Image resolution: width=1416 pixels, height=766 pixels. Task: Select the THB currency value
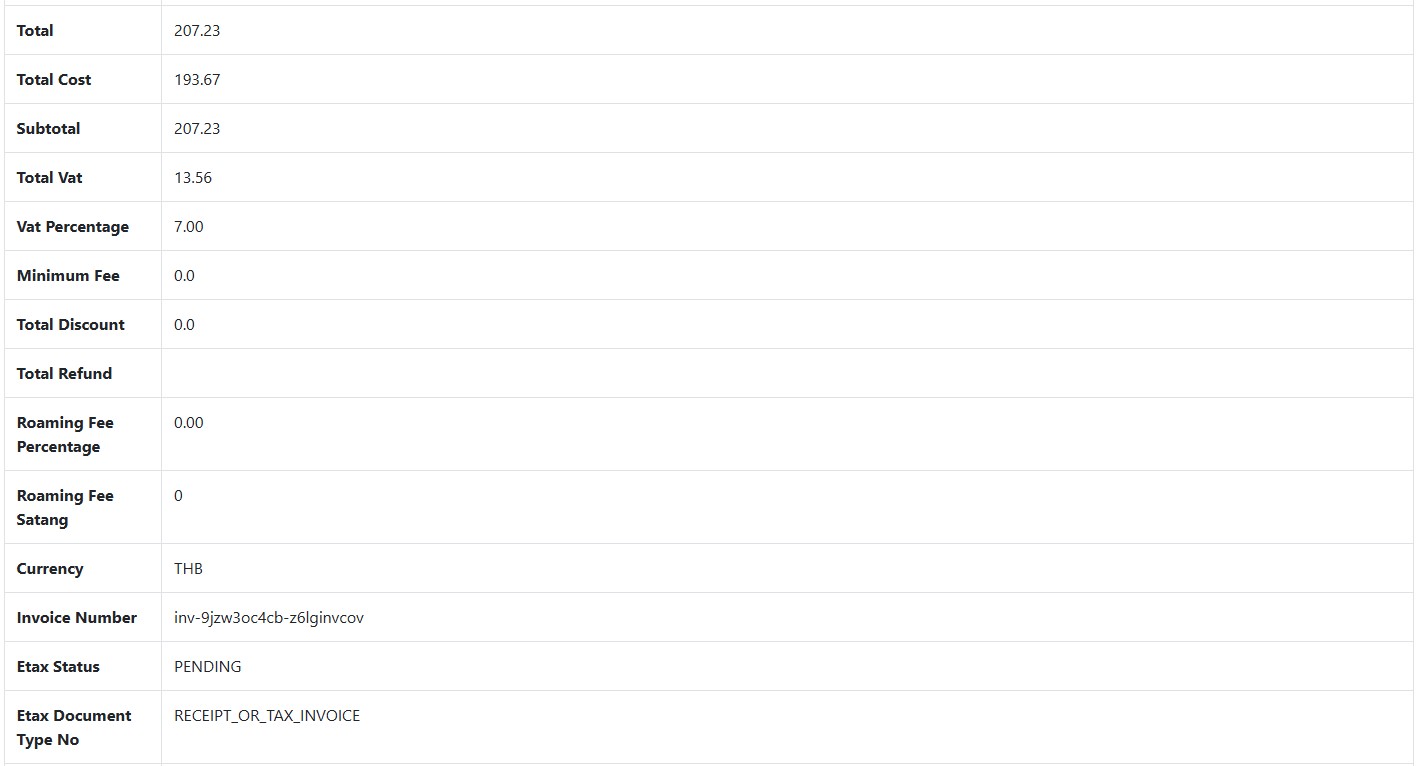pyautogui.click(x=188, y=569)
